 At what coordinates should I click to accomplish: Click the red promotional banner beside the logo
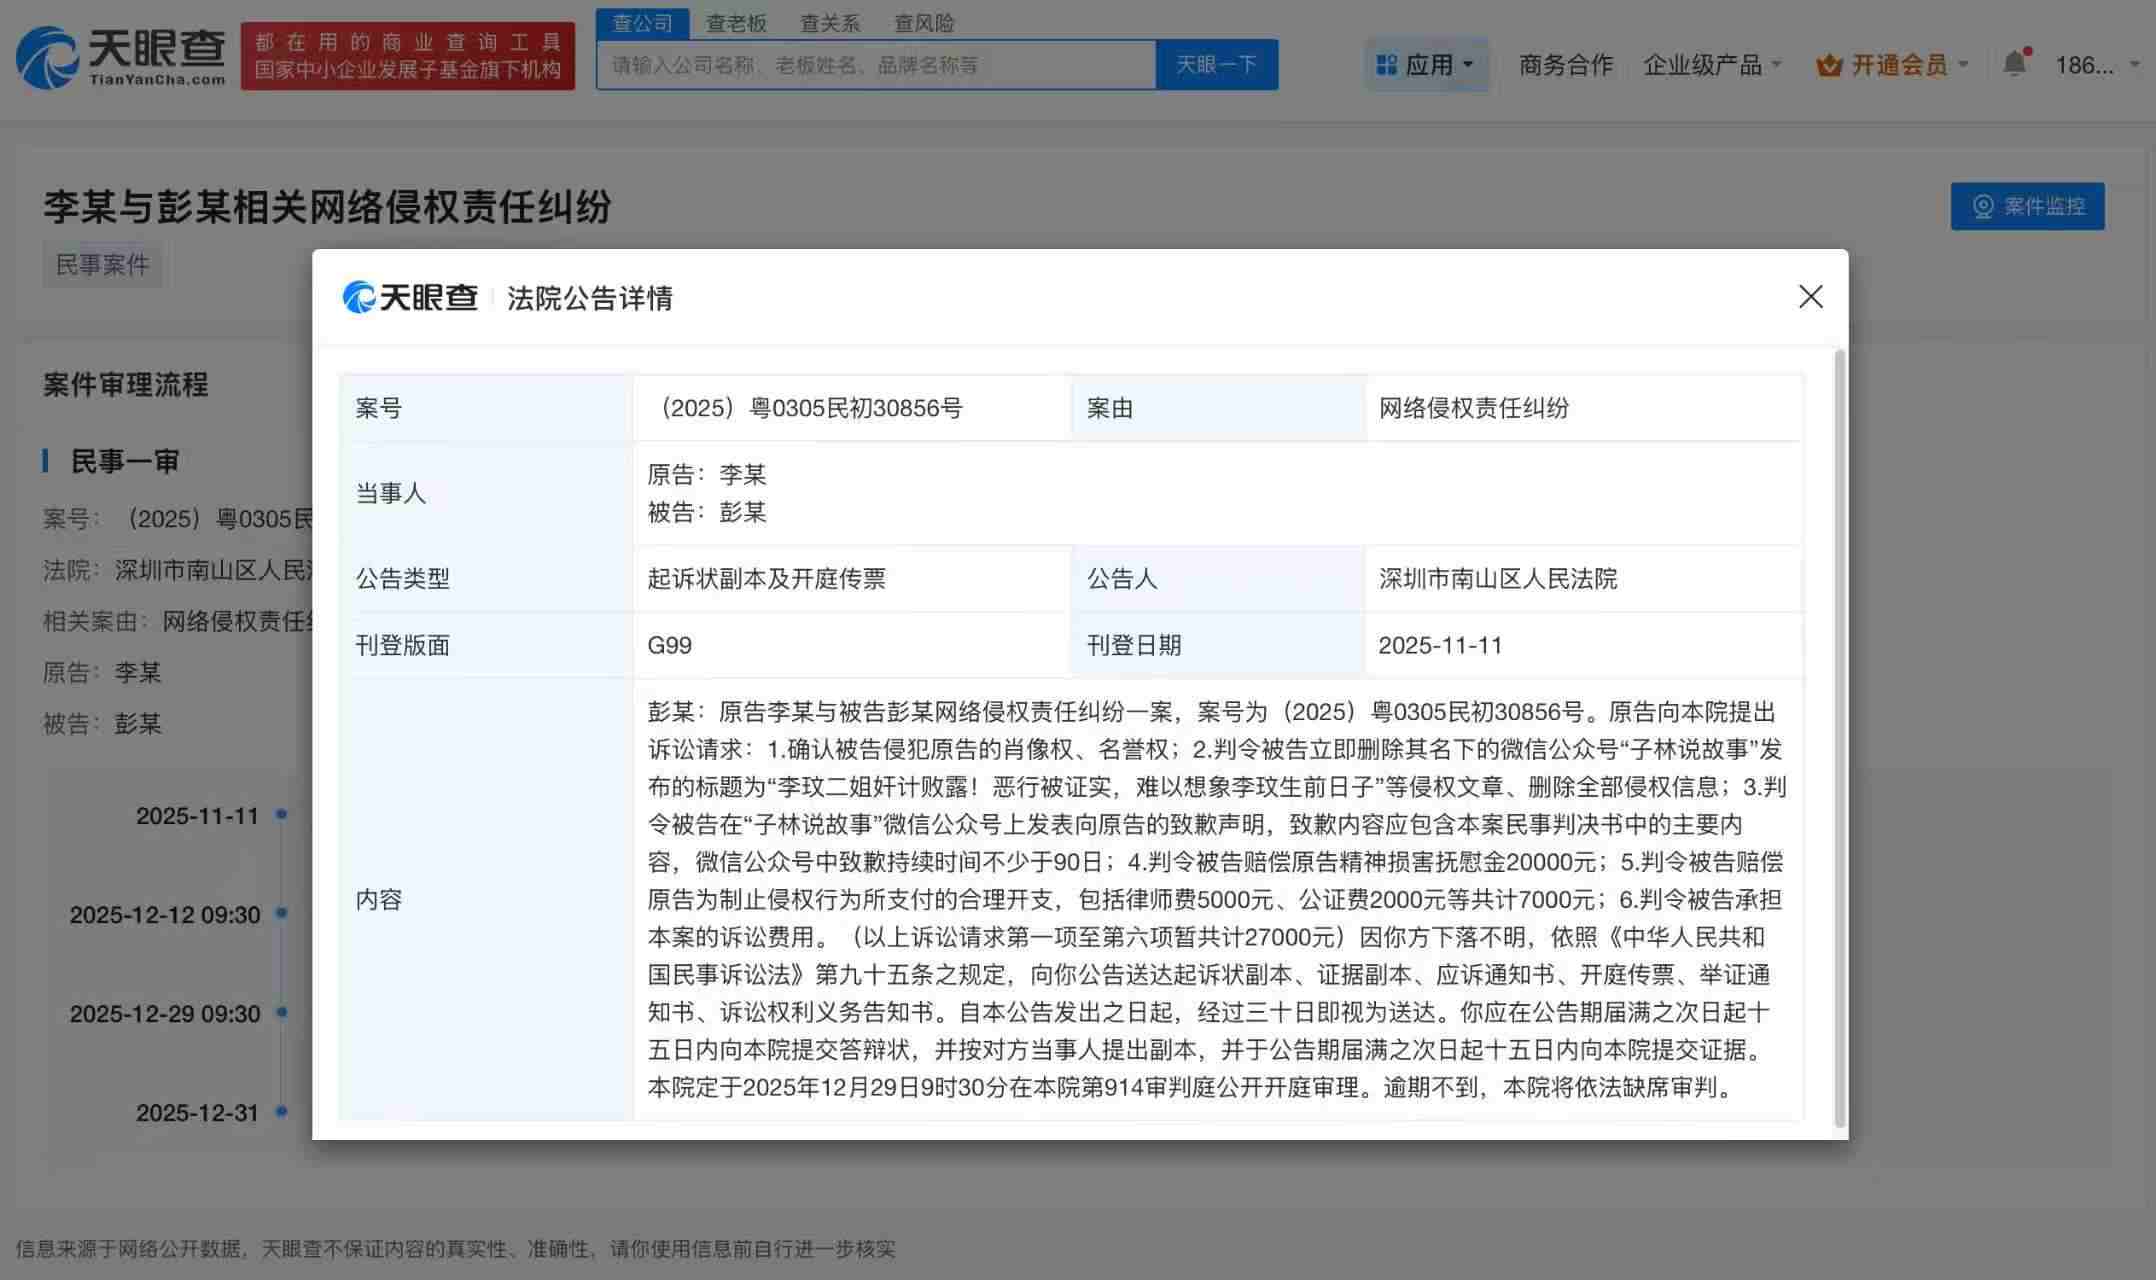408,57
